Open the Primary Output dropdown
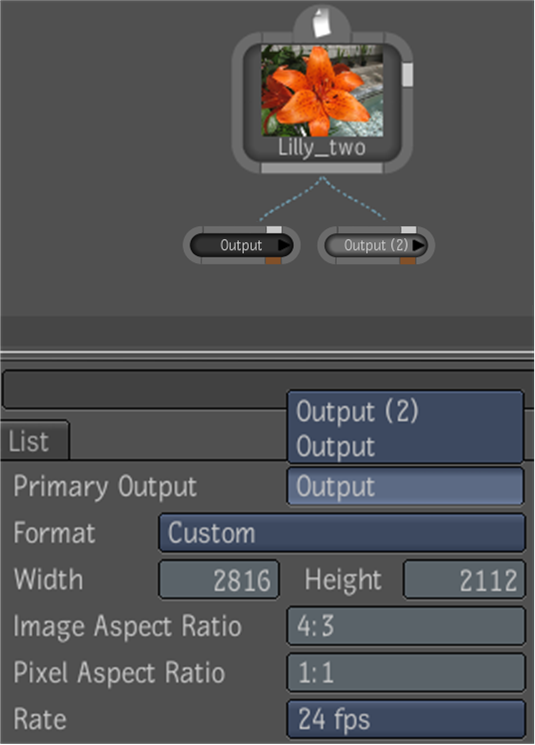 click(x=405, y=487)
